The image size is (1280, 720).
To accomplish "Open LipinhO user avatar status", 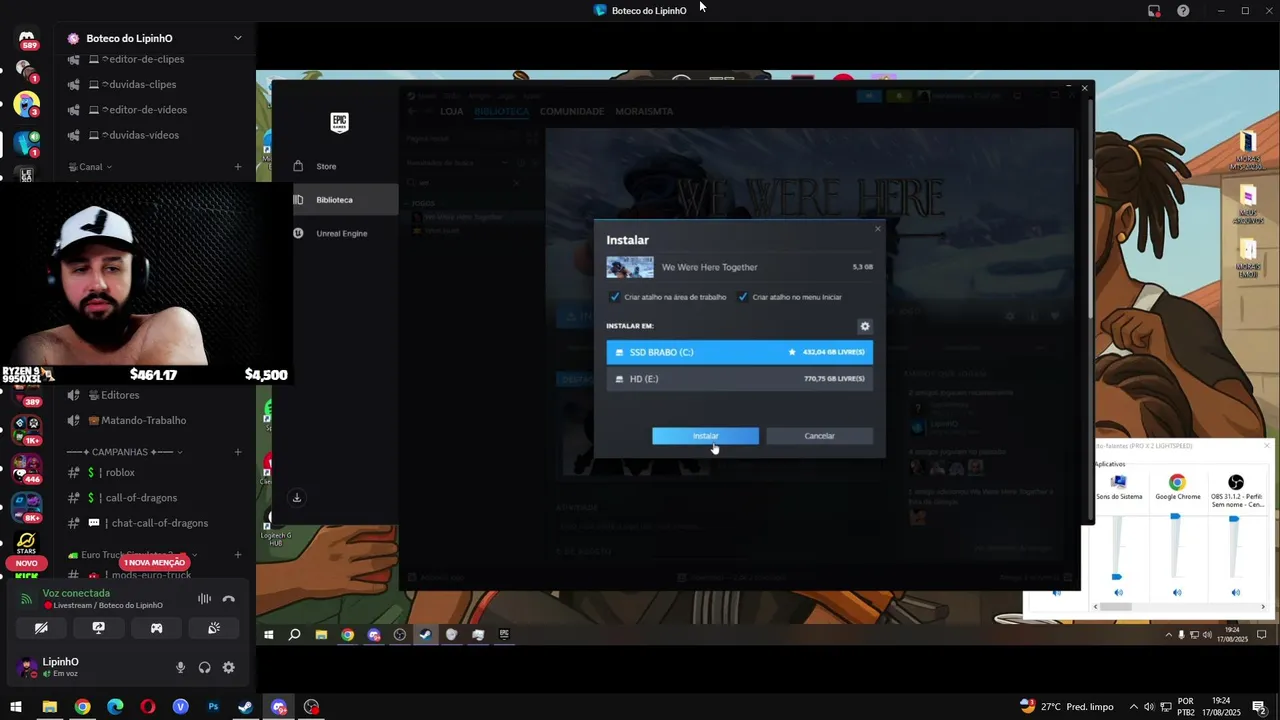I will [27, 667].
